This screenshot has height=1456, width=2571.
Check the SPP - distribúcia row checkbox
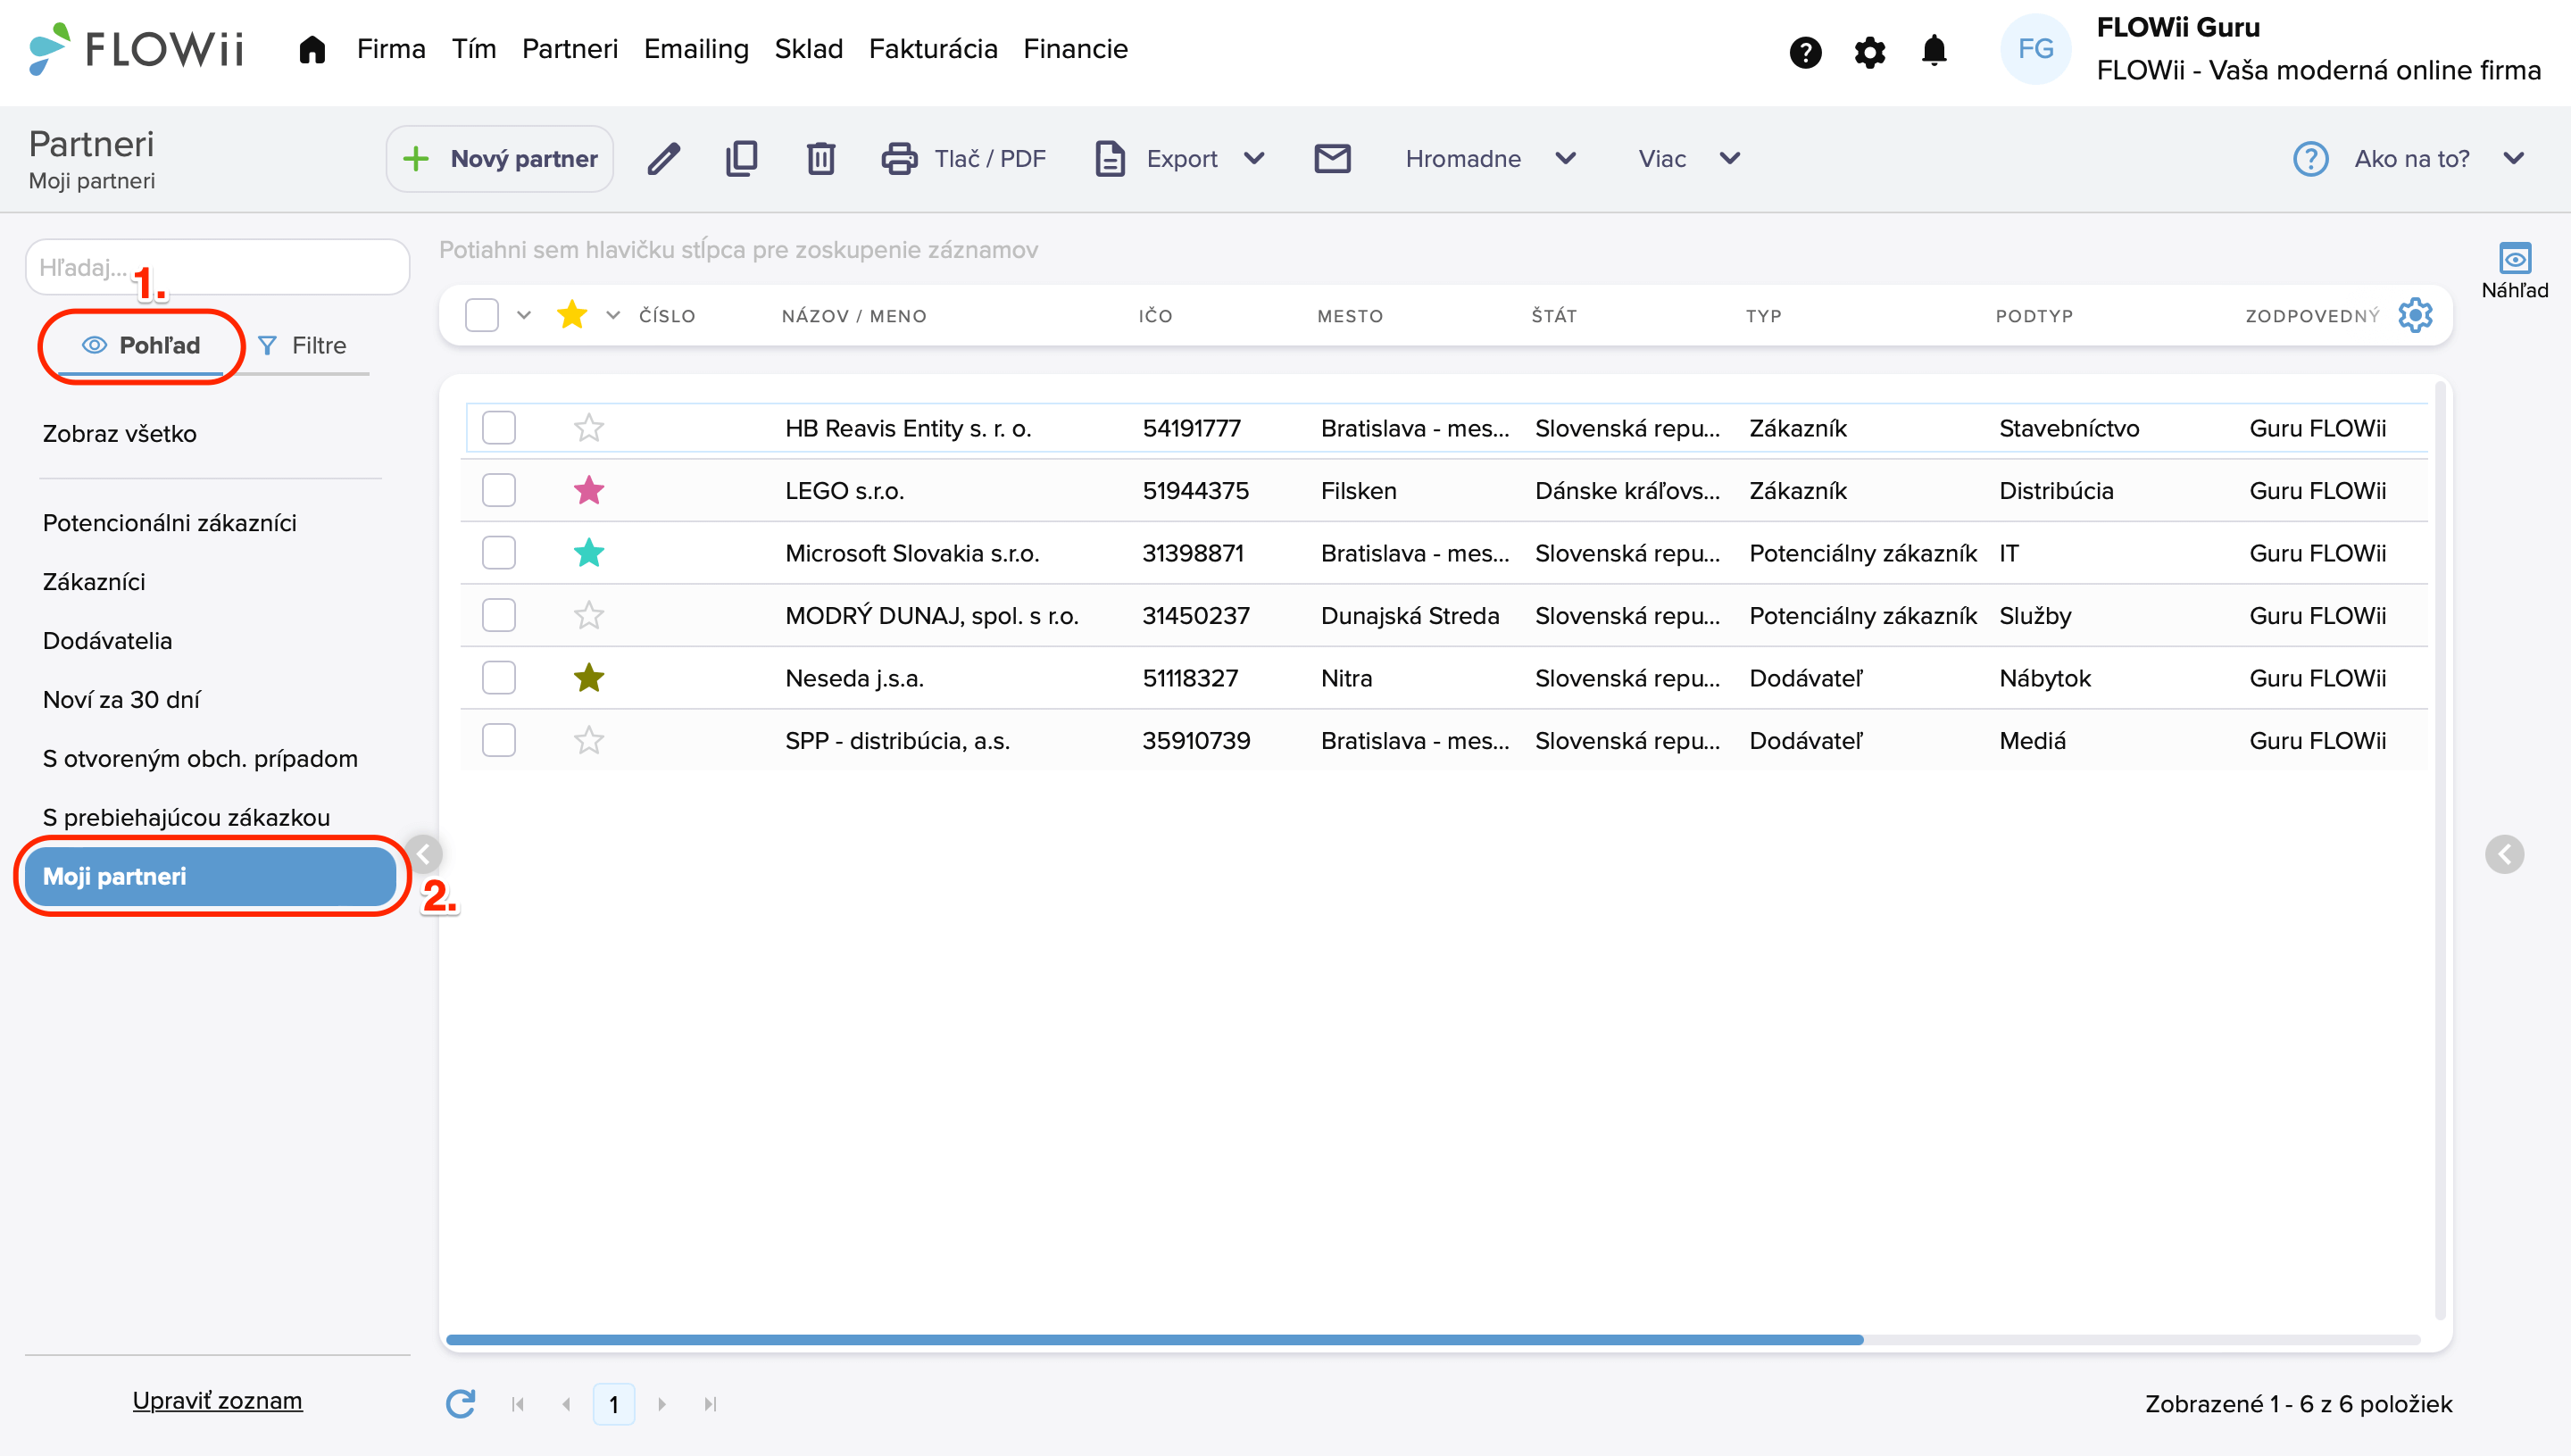(498, 740)
